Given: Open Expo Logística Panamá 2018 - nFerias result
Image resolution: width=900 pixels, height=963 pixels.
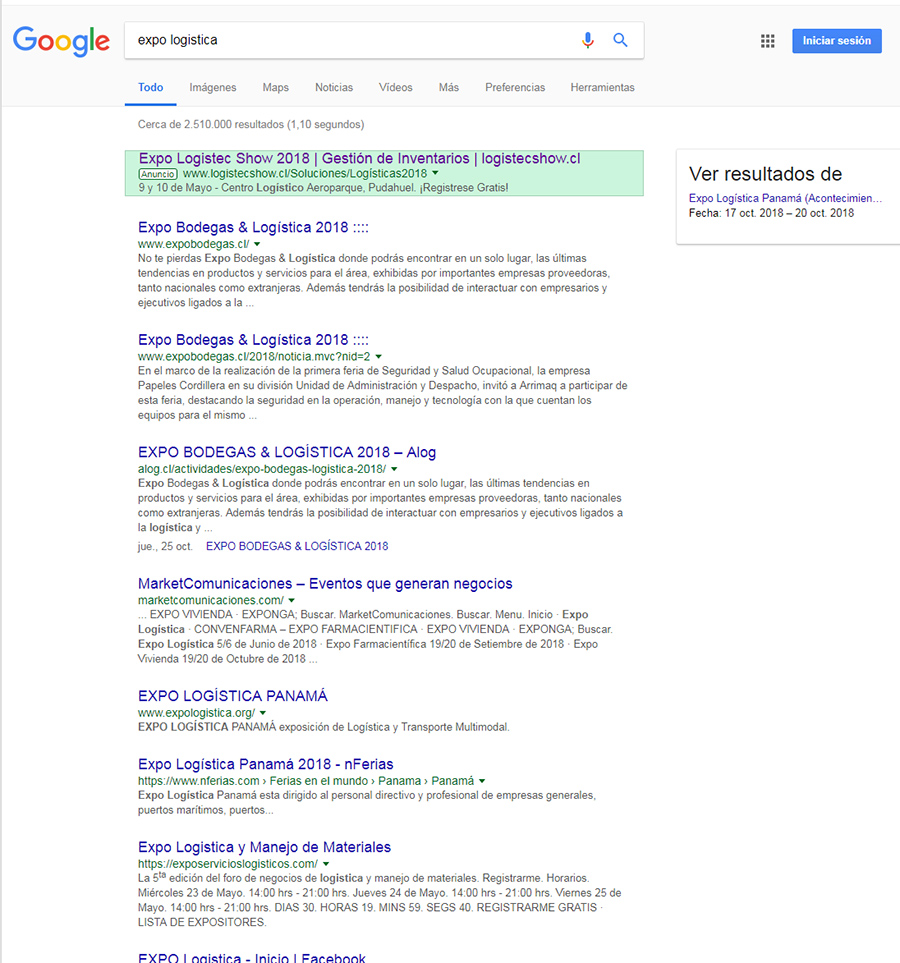Looking at the screenshot, I should (x=265, y=764).
